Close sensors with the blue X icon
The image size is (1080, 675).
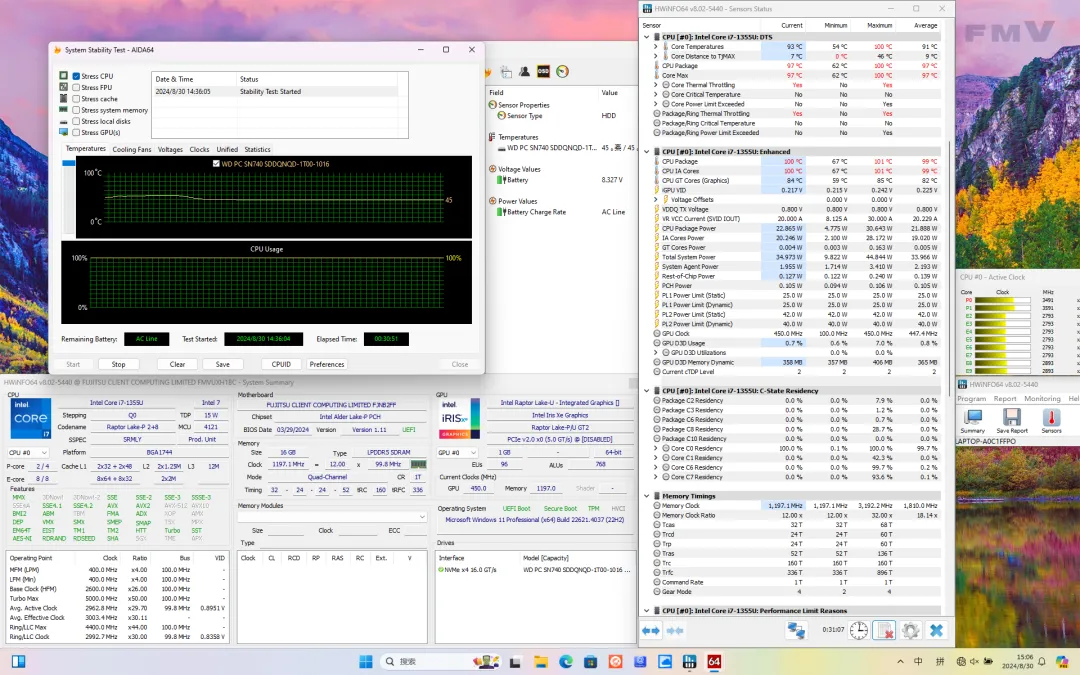click(x=936, y=630)
